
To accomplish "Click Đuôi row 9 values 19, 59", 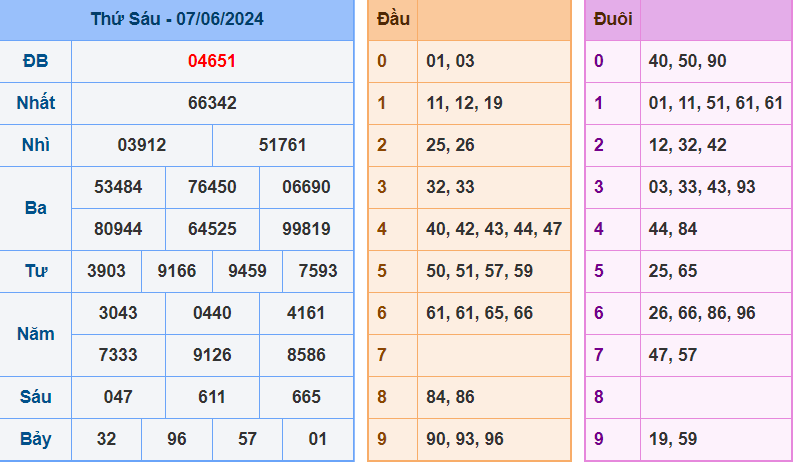I will [673, 439].
